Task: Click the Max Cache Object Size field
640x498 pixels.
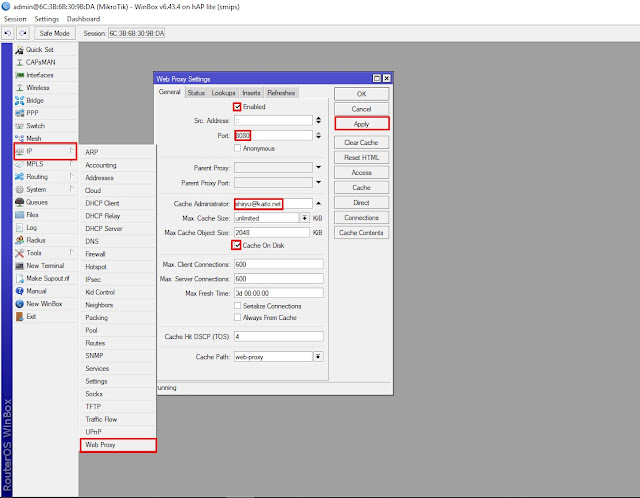Action: point(272,232)
